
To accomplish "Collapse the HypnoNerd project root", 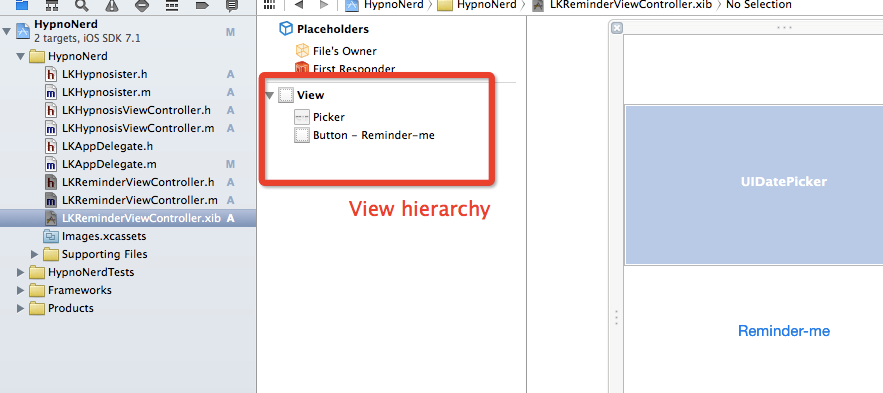I will pos(7,31).
